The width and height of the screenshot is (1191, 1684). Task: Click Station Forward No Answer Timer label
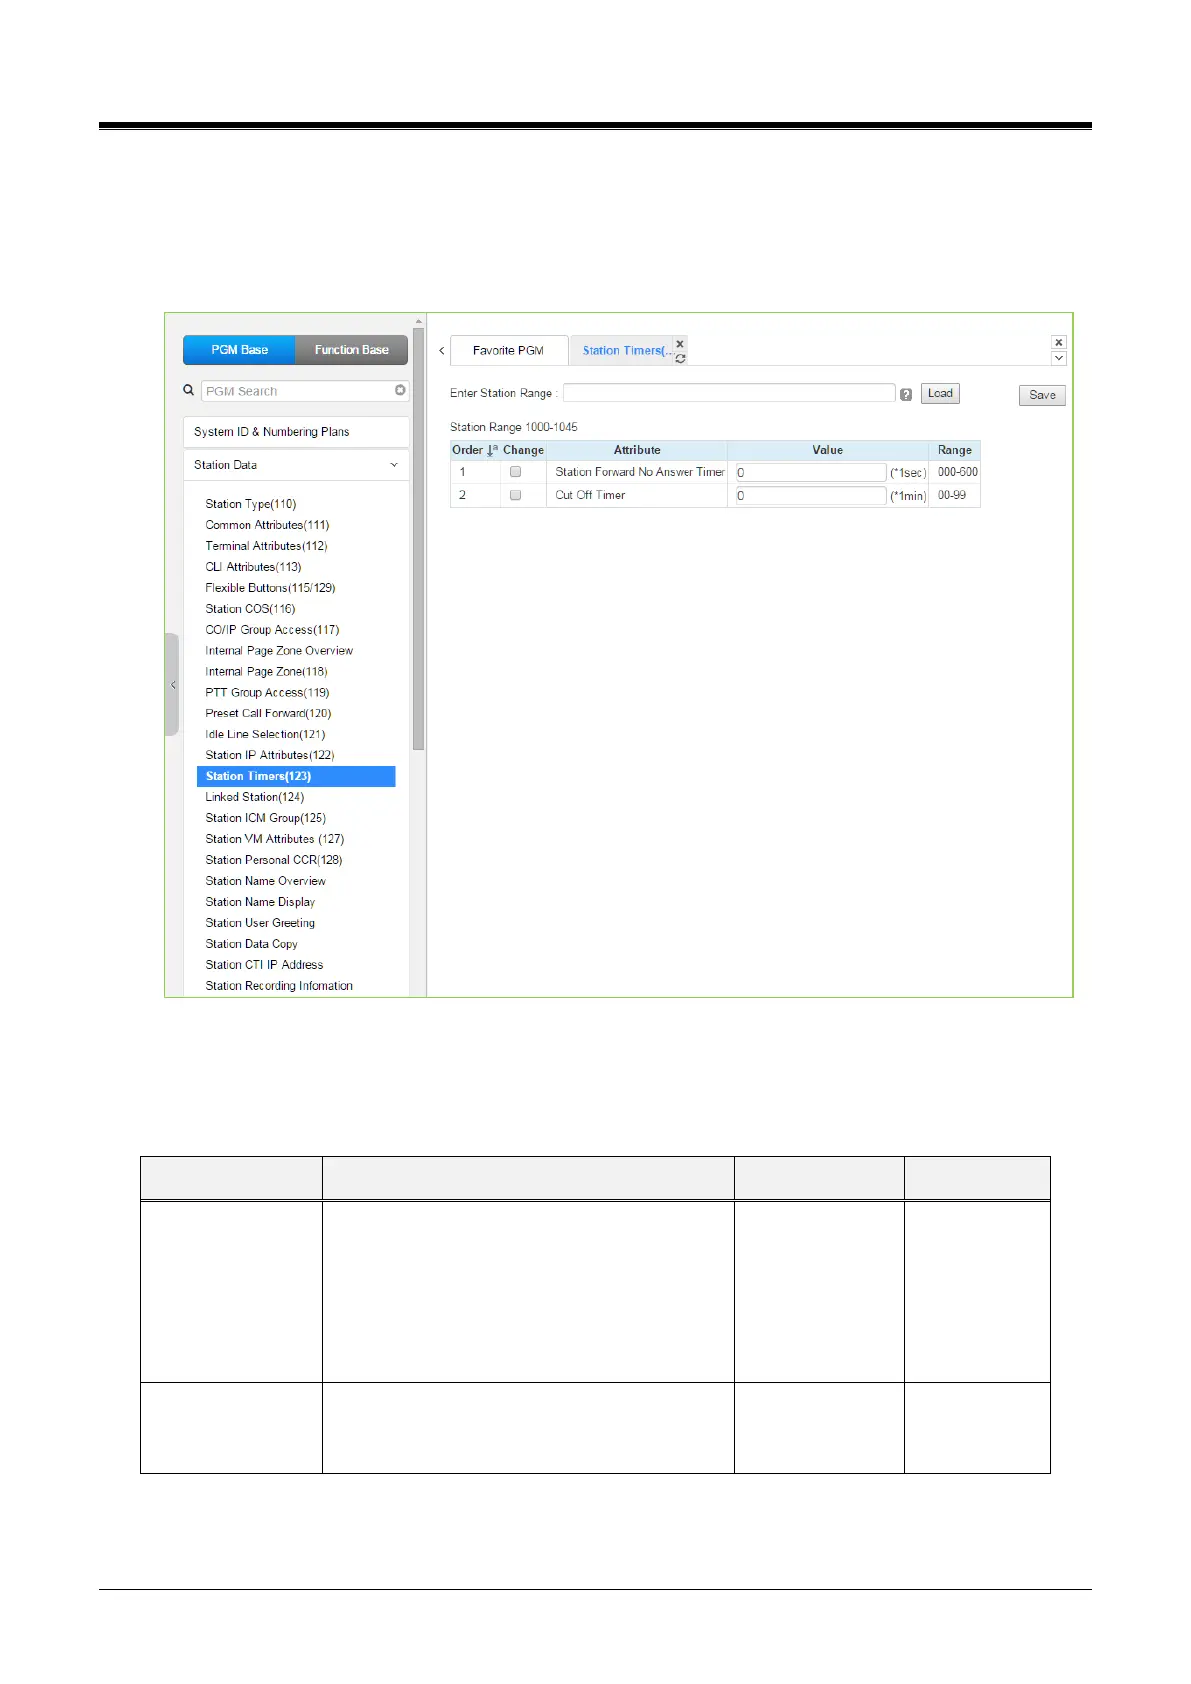coord(640,472)
